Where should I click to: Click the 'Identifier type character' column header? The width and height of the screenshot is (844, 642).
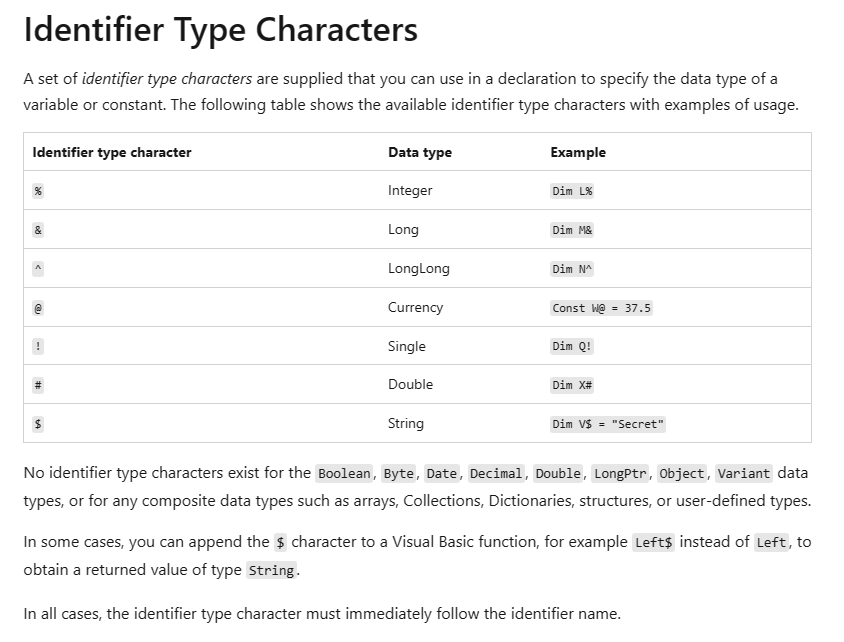(112, 152)
